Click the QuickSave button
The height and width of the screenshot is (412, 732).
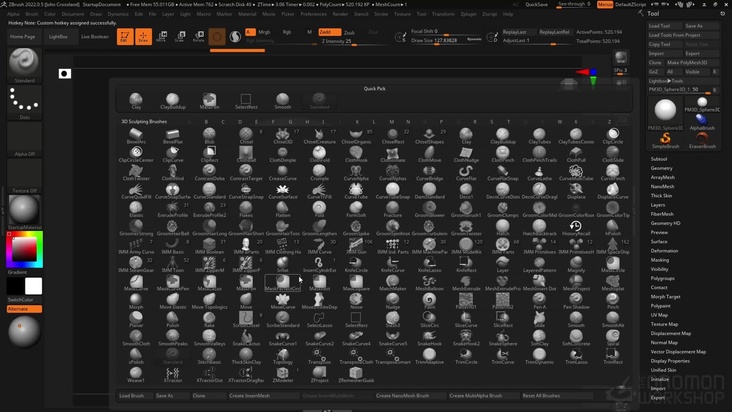pyautogui.click(x=536, y=4)
